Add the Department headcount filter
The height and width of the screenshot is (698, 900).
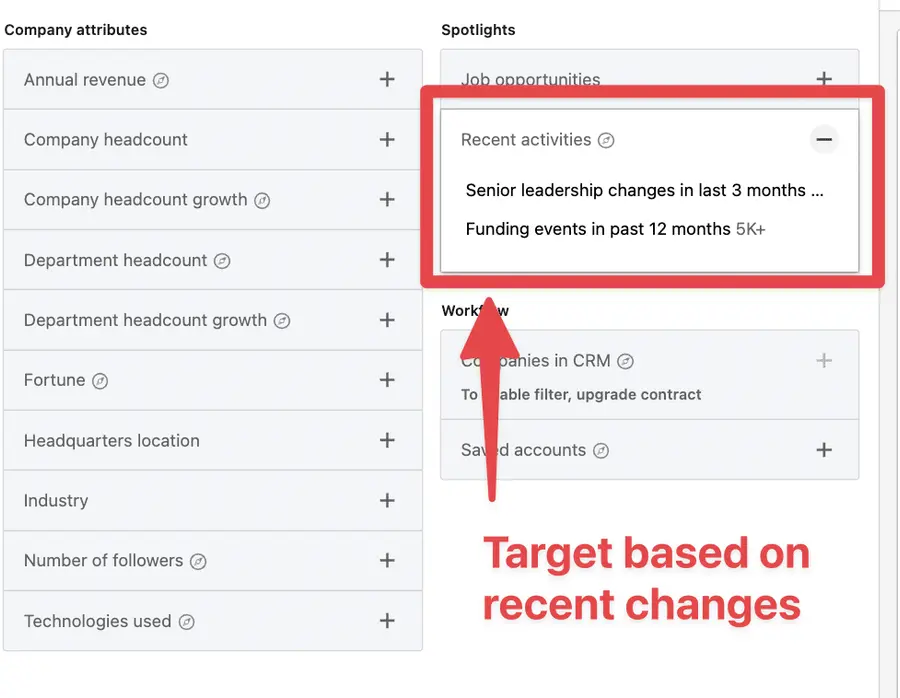[x=387, y=259]
